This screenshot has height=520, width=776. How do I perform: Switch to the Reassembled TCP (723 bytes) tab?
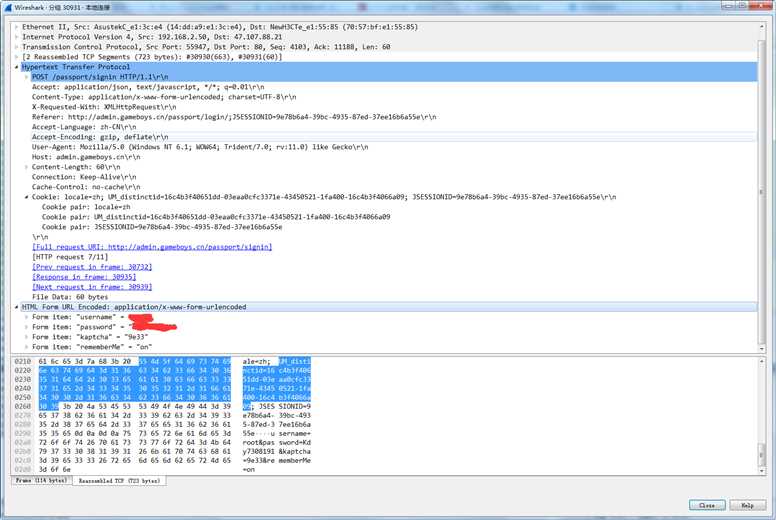pos(119,480)
